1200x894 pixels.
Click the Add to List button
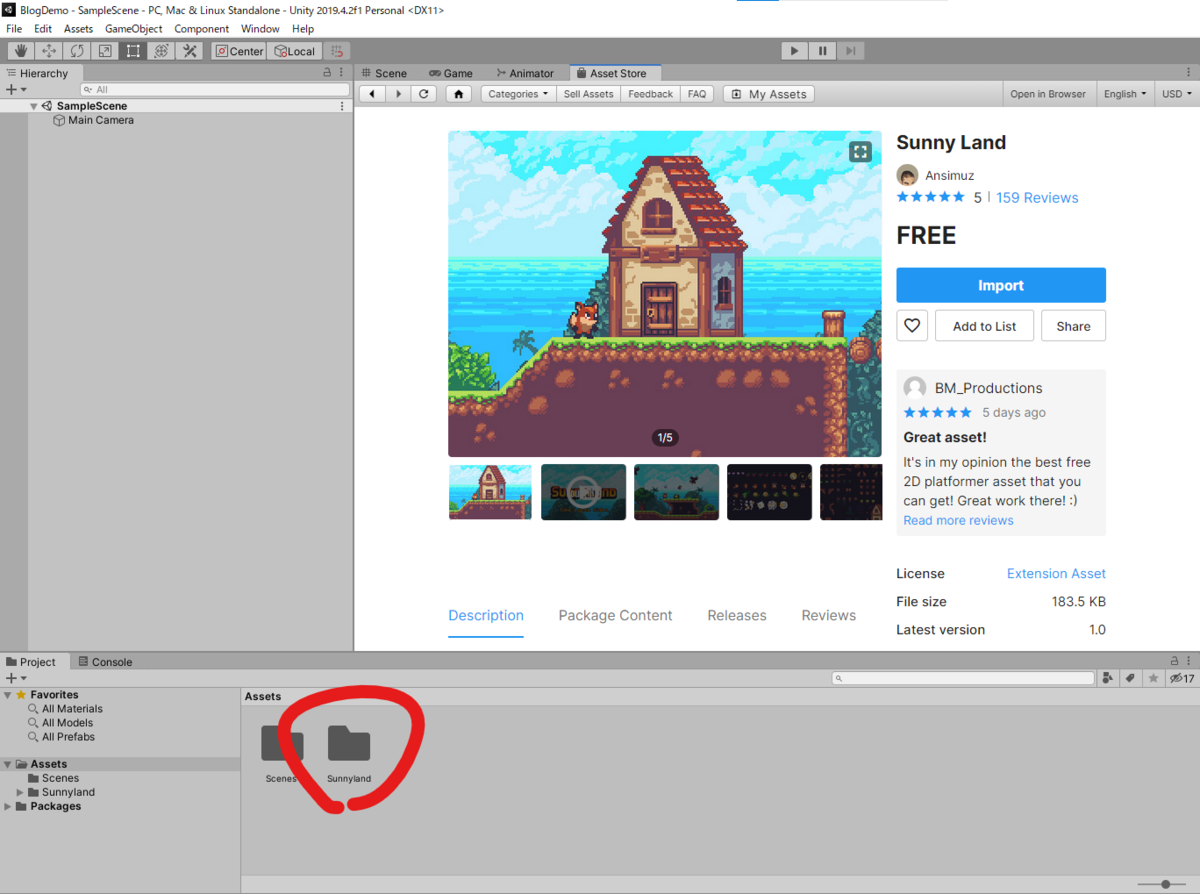pyautogui.click(x=984, y=326)
